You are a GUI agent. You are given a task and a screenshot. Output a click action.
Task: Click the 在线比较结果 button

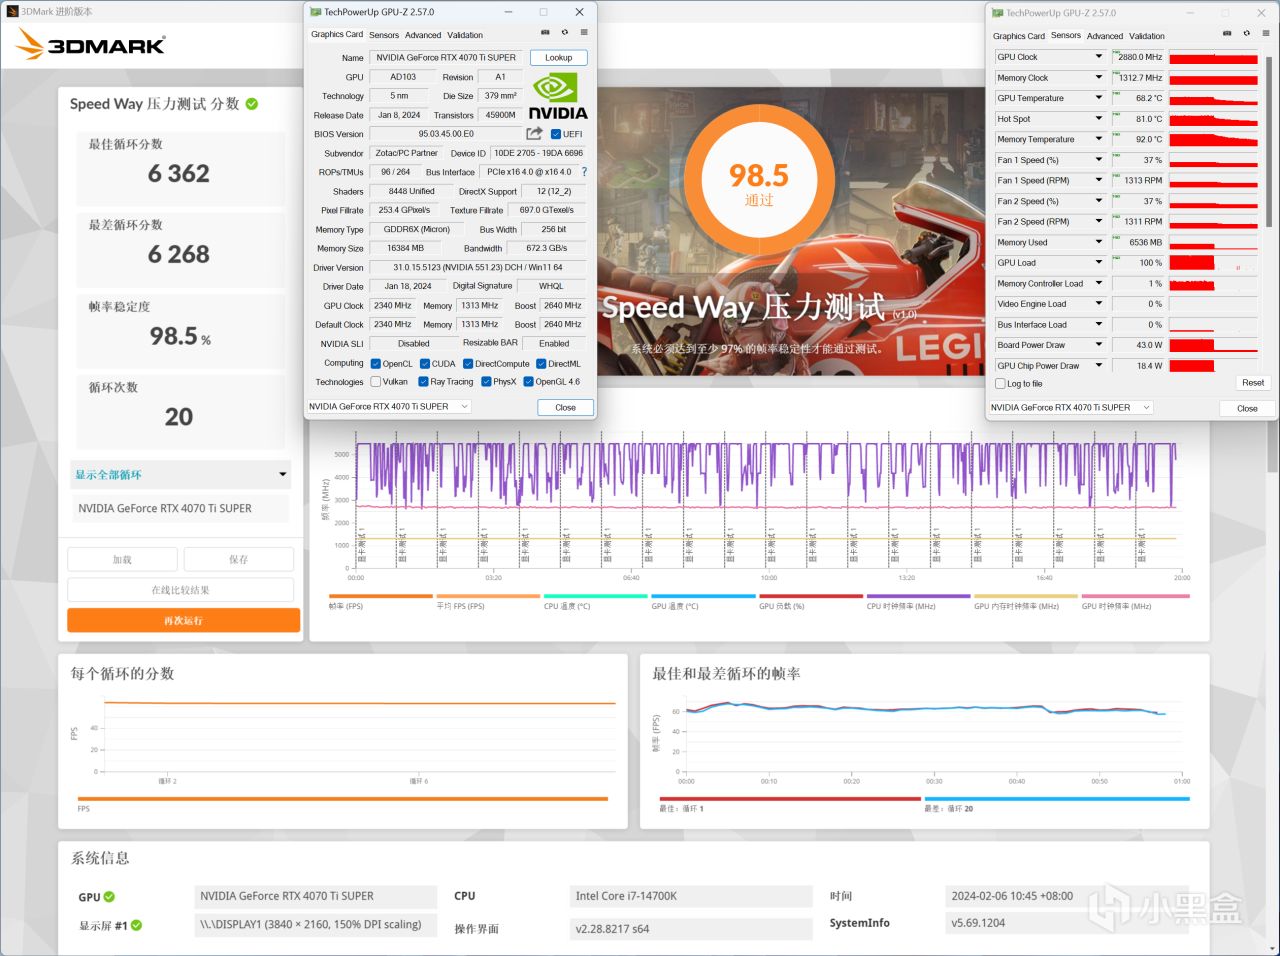pyautogui.click(x=181, y=590)
